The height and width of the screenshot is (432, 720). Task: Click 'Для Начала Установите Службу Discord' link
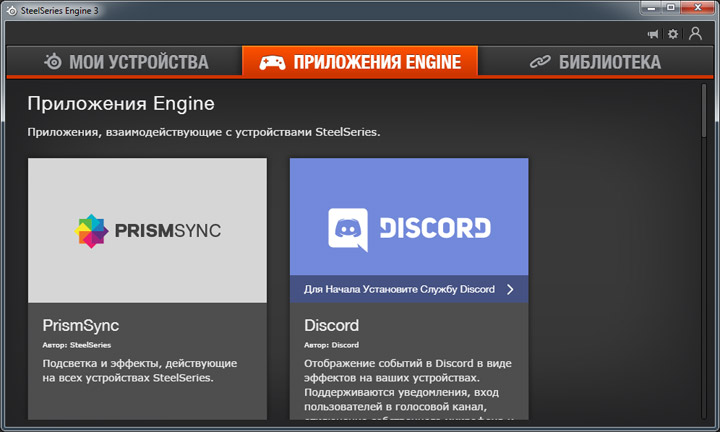pyautogui.click(x=399, y=289)
